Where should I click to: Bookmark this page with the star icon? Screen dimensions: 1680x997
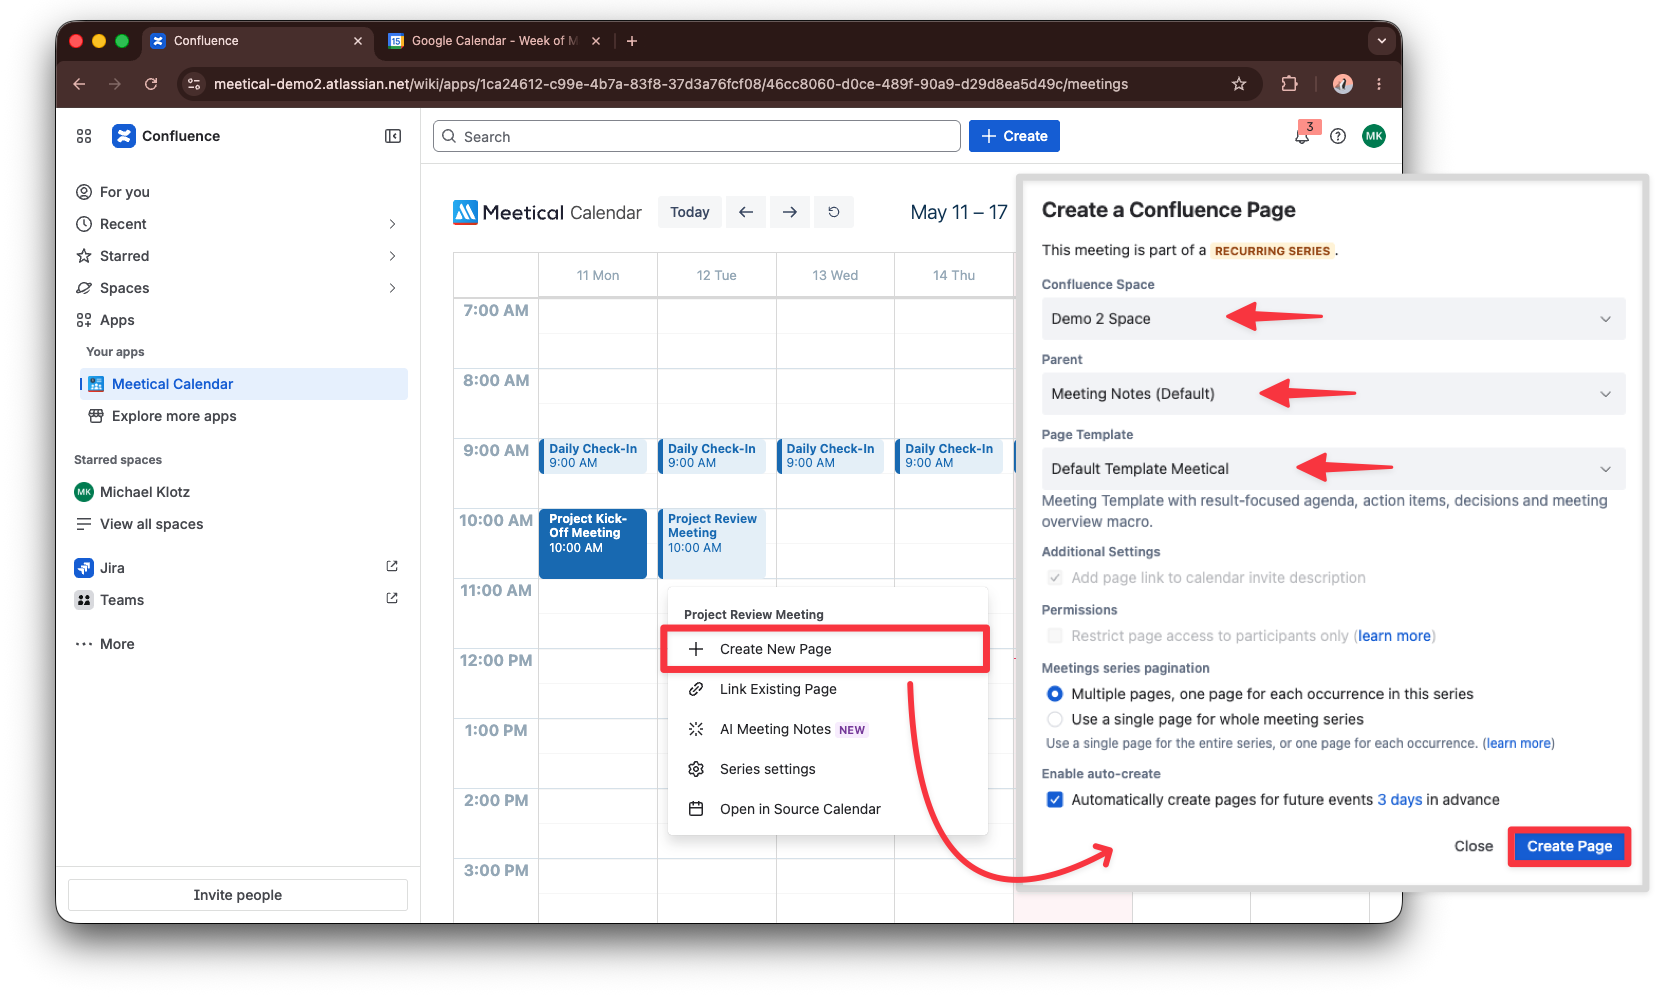point(1239,84)
